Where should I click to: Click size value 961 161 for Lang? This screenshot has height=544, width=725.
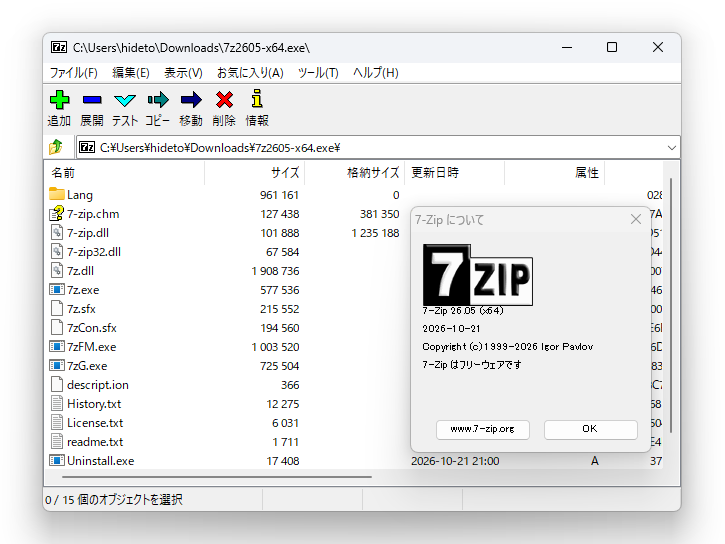click(x=279, y=195)
